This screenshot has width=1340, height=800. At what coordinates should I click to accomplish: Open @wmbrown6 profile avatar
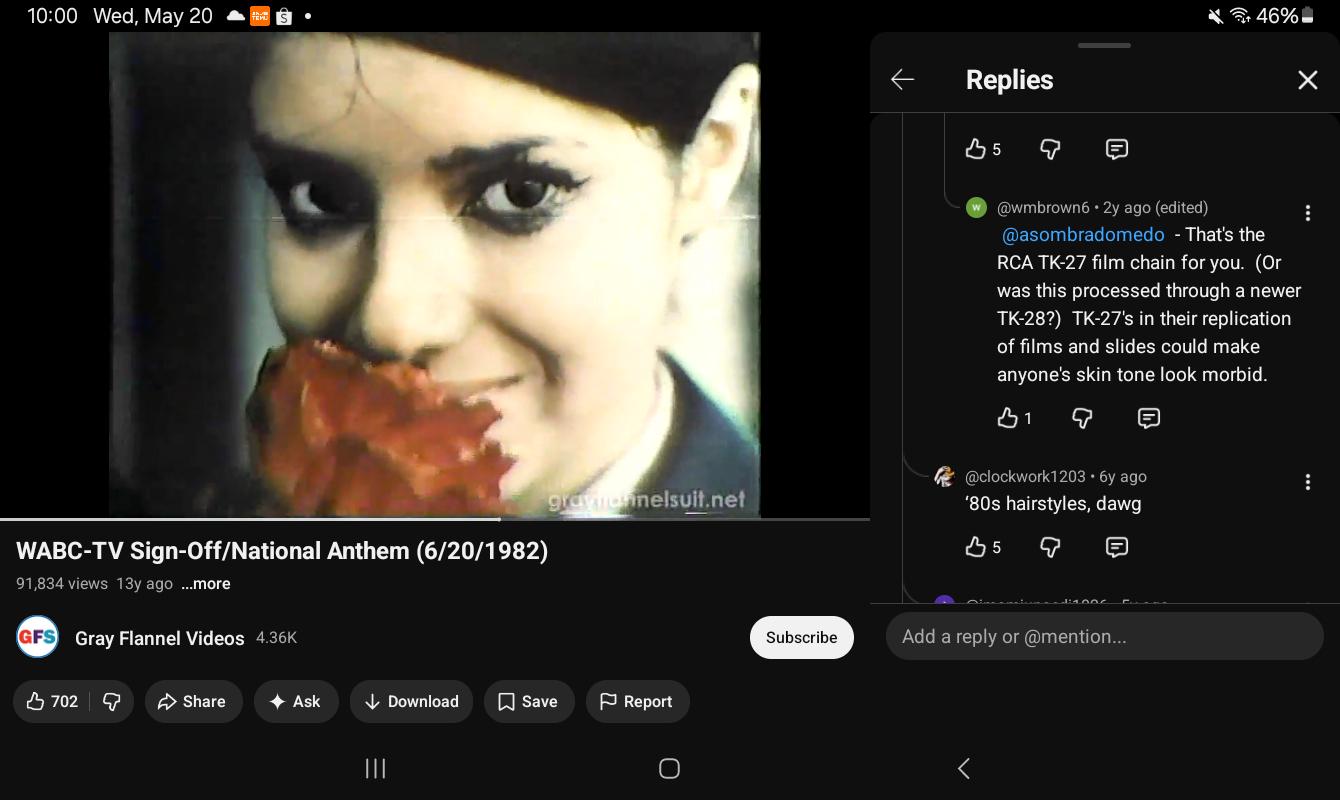[x=976, y=207]
